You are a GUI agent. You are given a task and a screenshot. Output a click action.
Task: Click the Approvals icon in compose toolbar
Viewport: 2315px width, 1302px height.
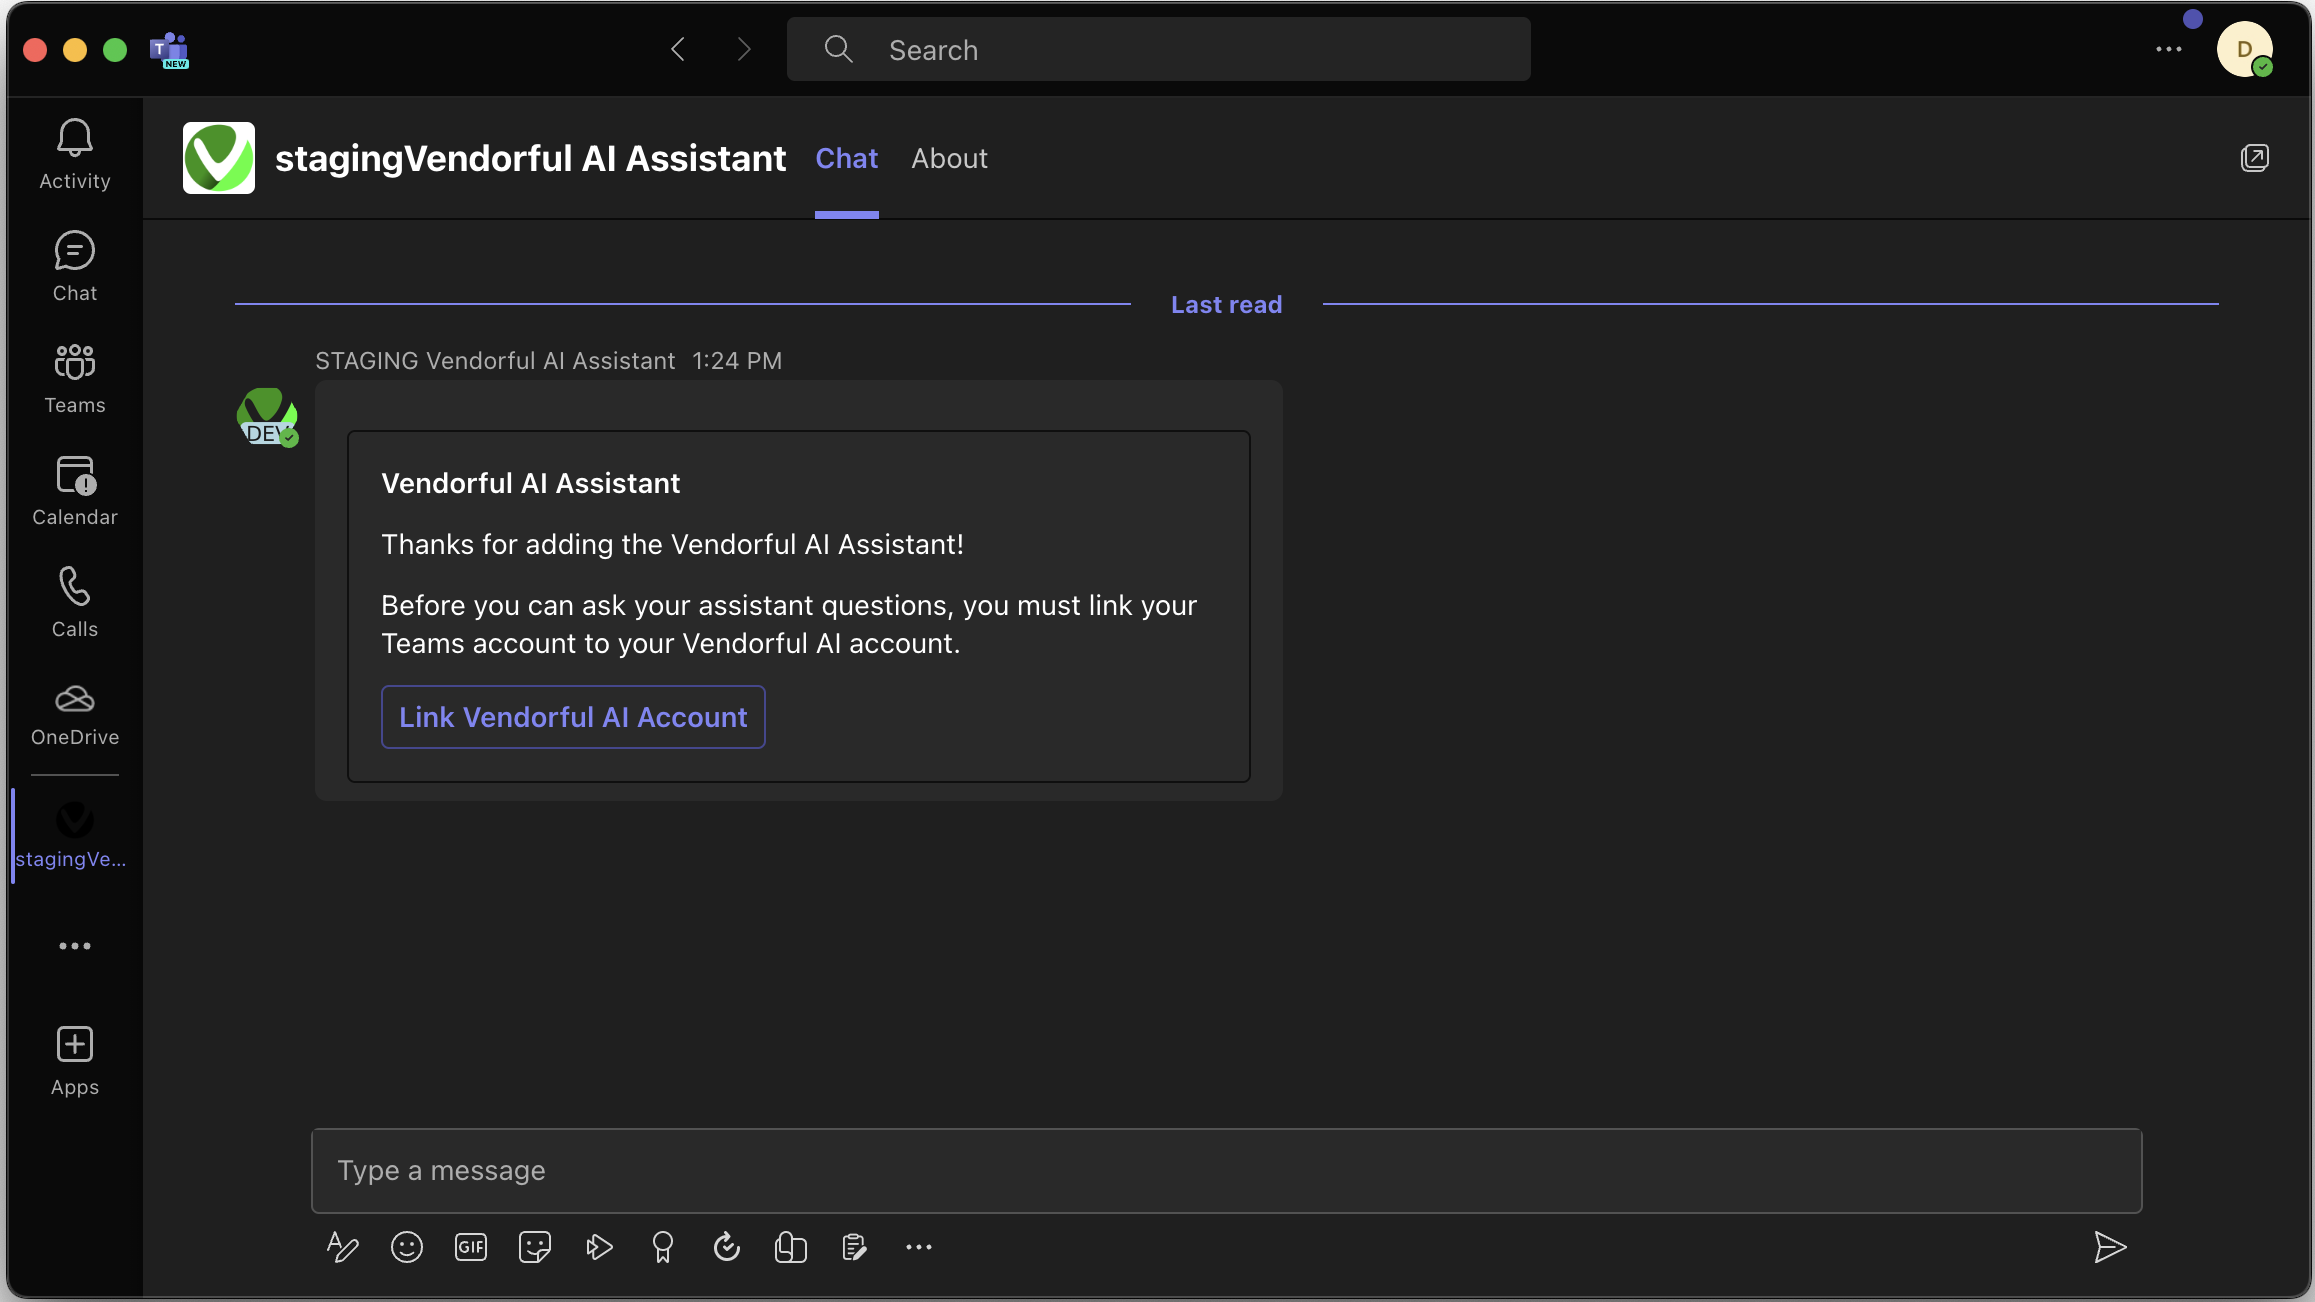click(727, 1247)
